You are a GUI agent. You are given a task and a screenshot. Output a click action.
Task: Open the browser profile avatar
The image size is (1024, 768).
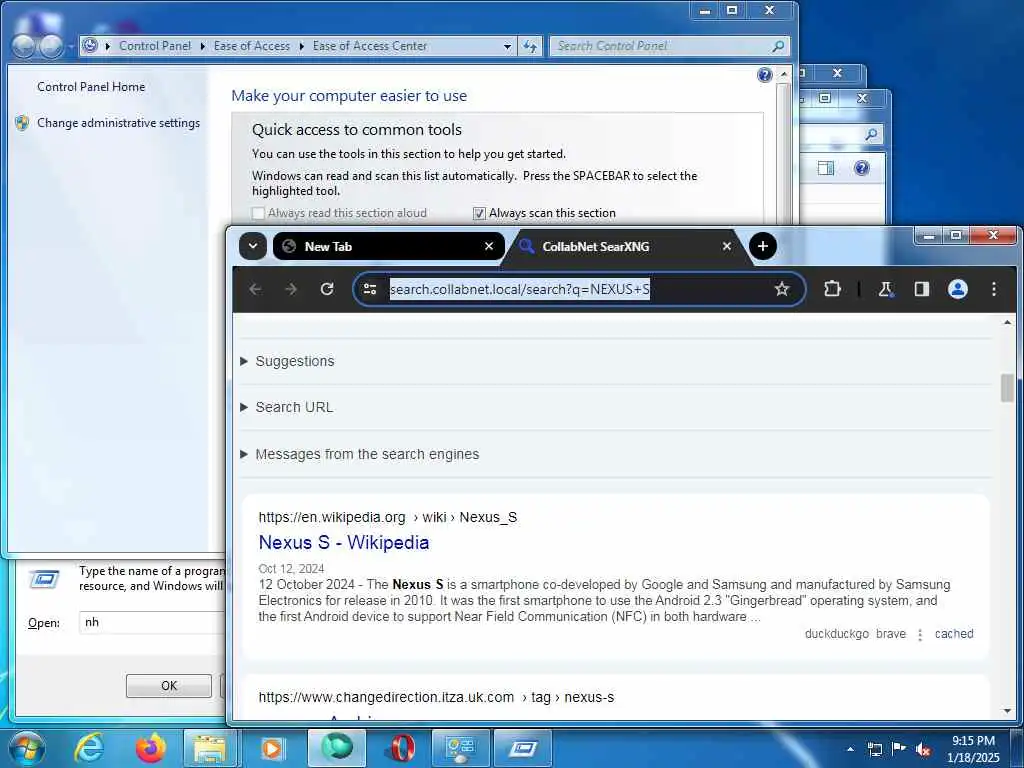point(958,289)
